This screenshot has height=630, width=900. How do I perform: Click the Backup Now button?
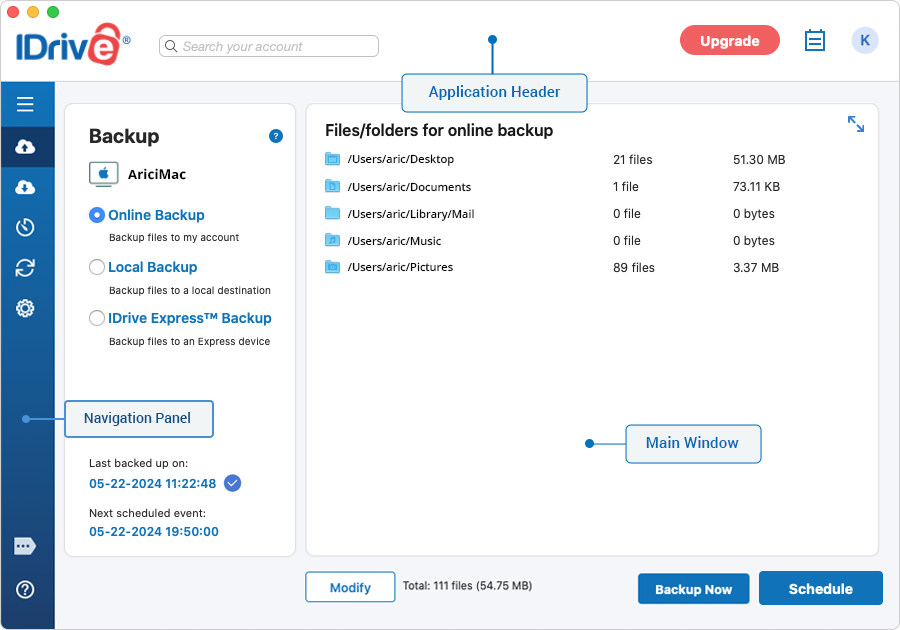coord(693,589)
